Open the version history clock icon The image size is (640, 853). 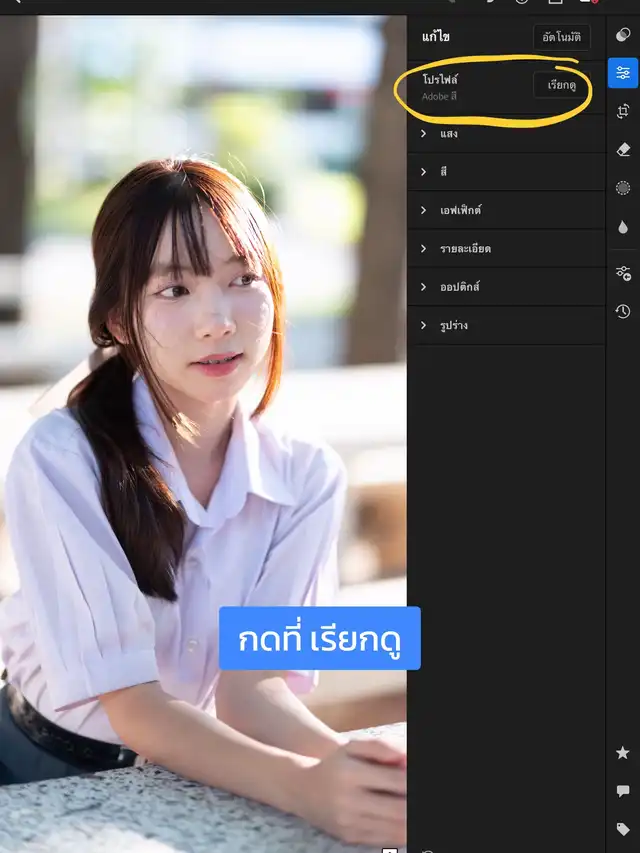pos(623,311)
